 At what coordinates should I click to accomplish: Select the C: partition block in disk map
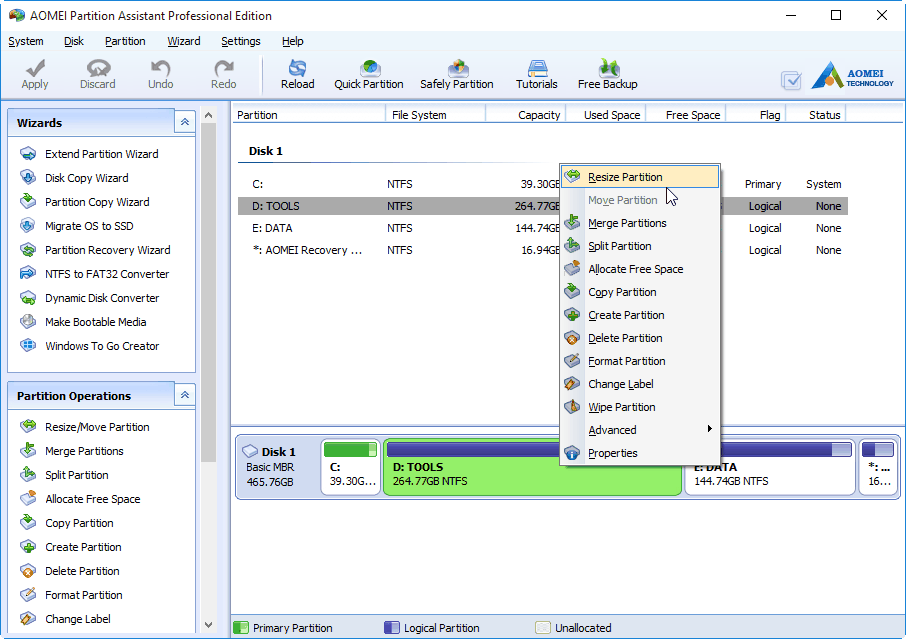tap(350, 467)
